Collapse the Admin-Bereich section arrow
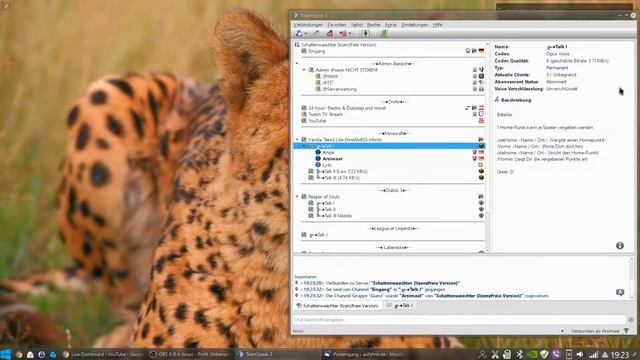The width and height of the screenshot is (640, 360). [x=297, y=64]
